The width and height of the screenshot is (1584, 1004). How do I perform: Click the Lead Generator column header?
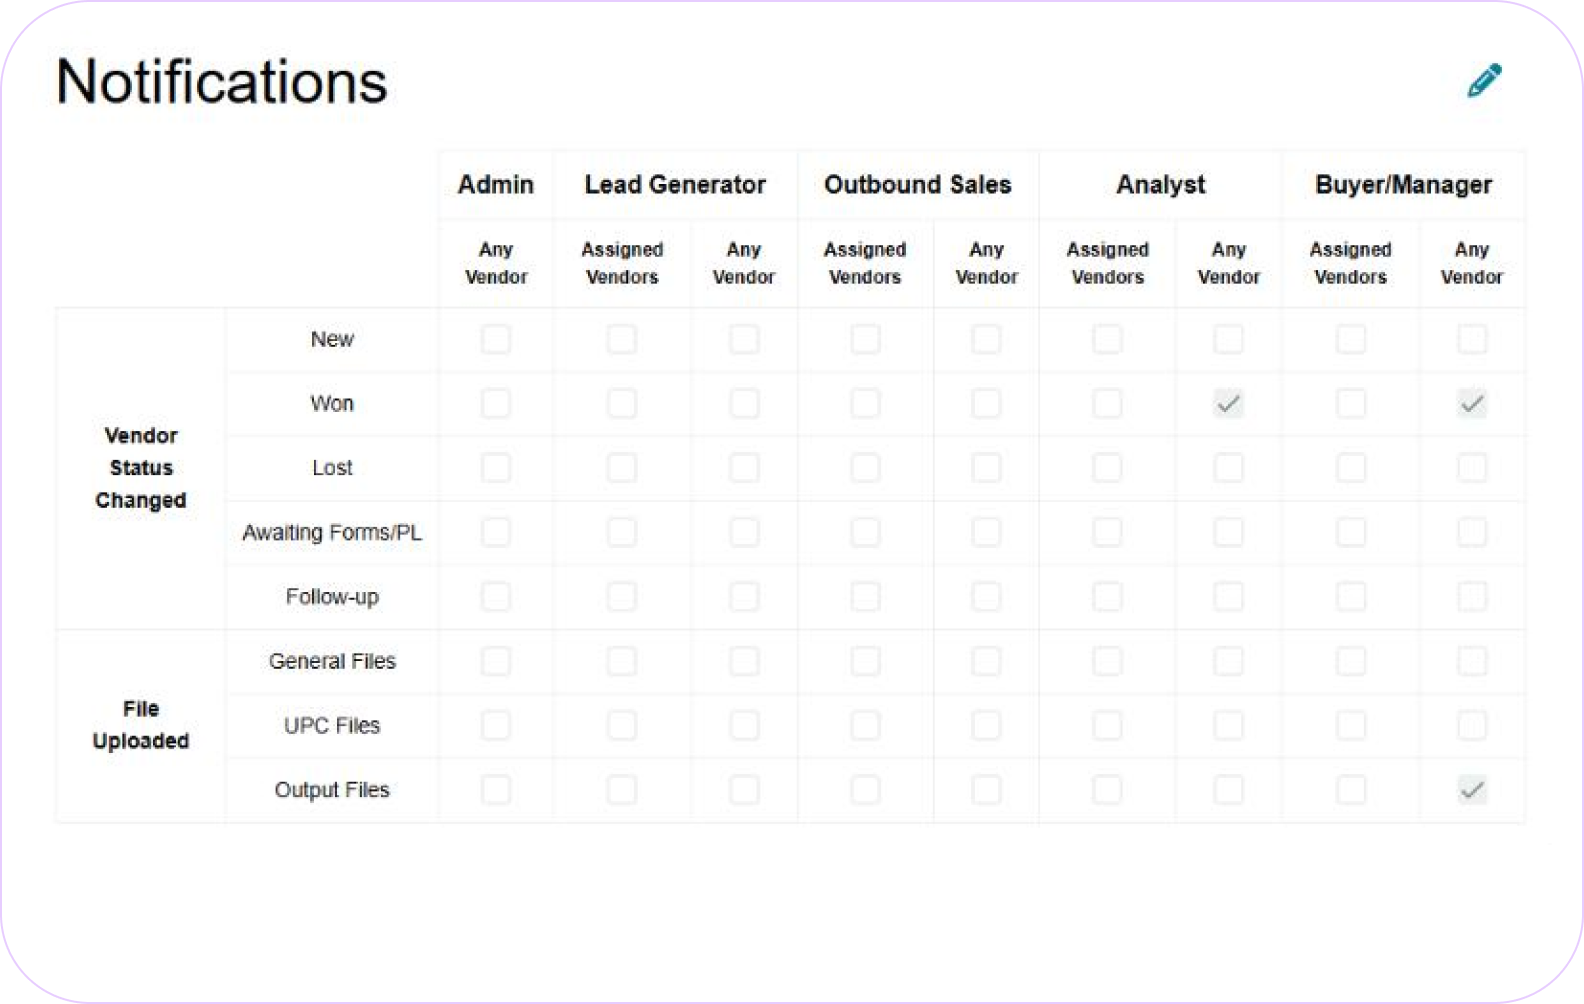[675, 185]
